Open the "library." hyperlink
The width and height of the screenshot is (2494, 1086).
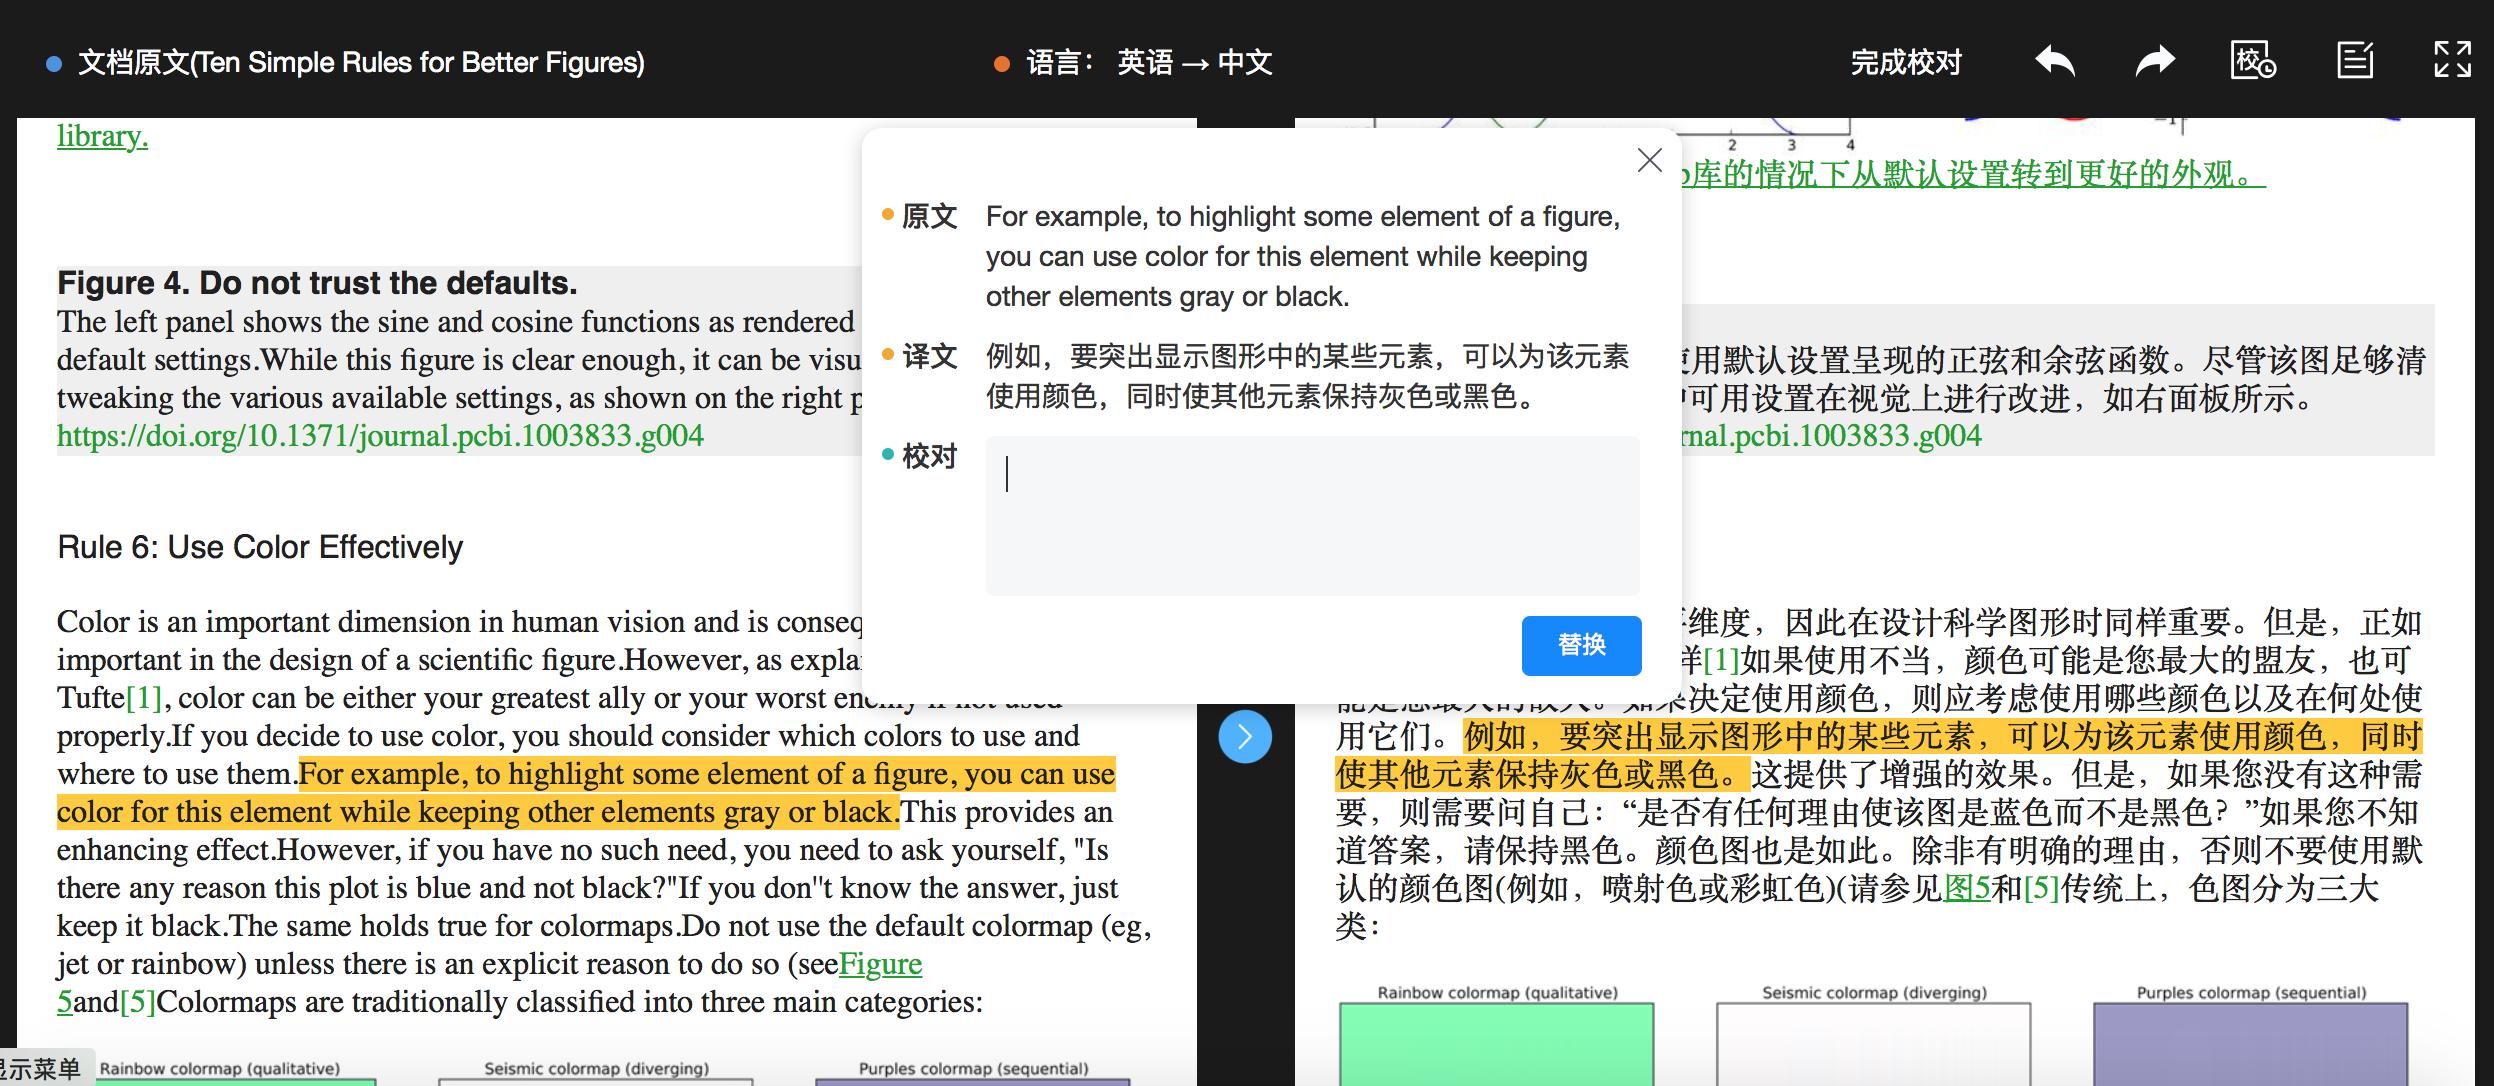click(100, 135)
